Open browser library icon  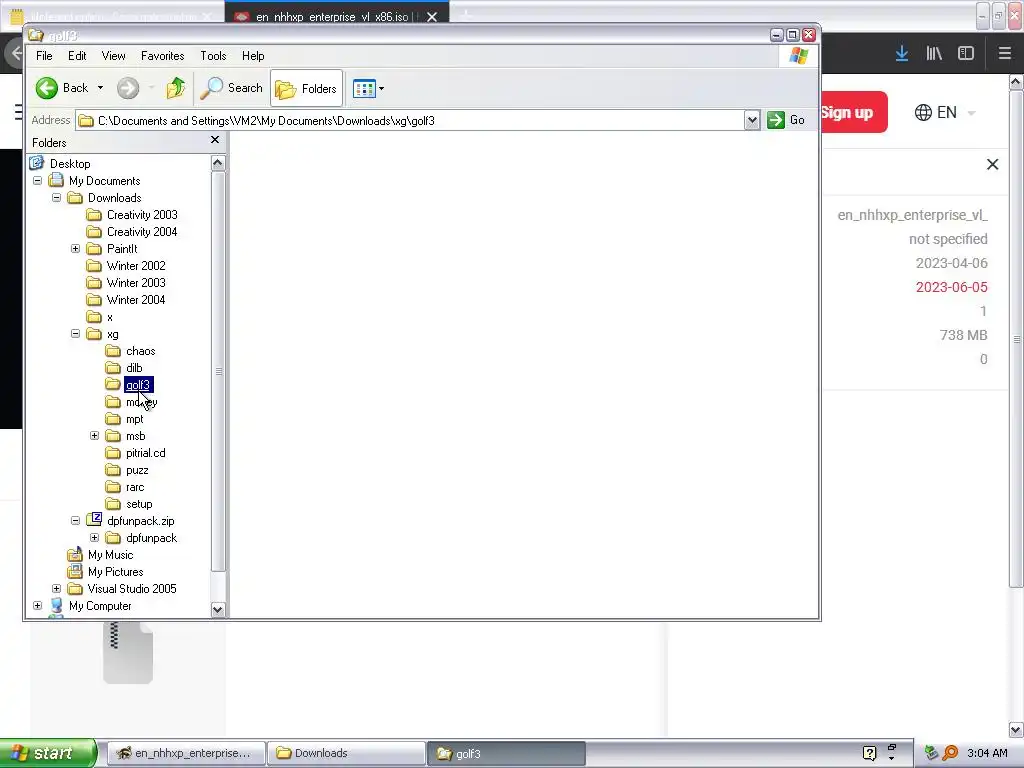[934, 54]
